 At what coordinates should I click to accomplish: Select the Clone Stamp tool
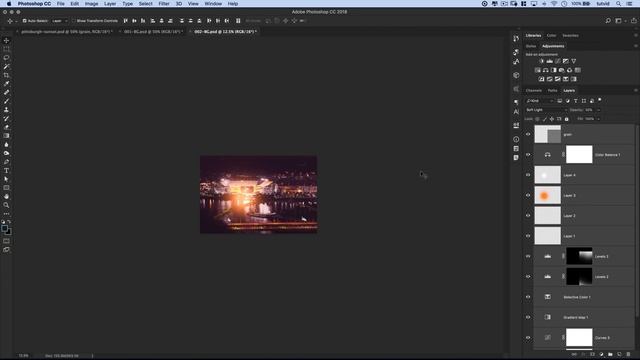[x=6, y=110]
